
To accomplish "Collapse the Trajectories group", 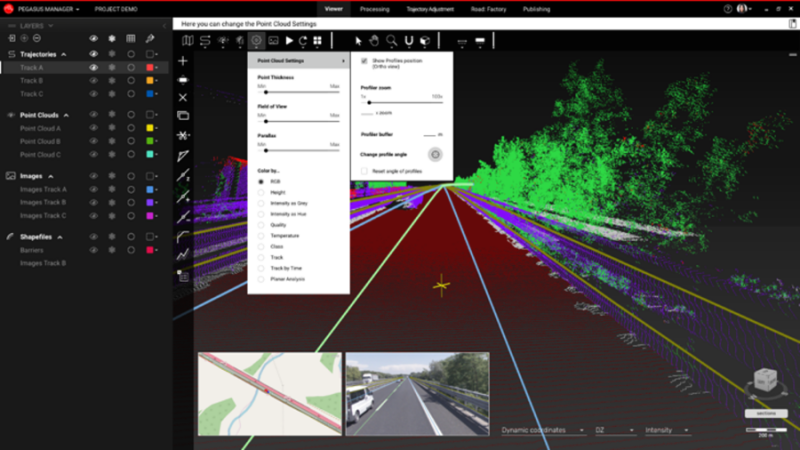I will click(64, 54).
